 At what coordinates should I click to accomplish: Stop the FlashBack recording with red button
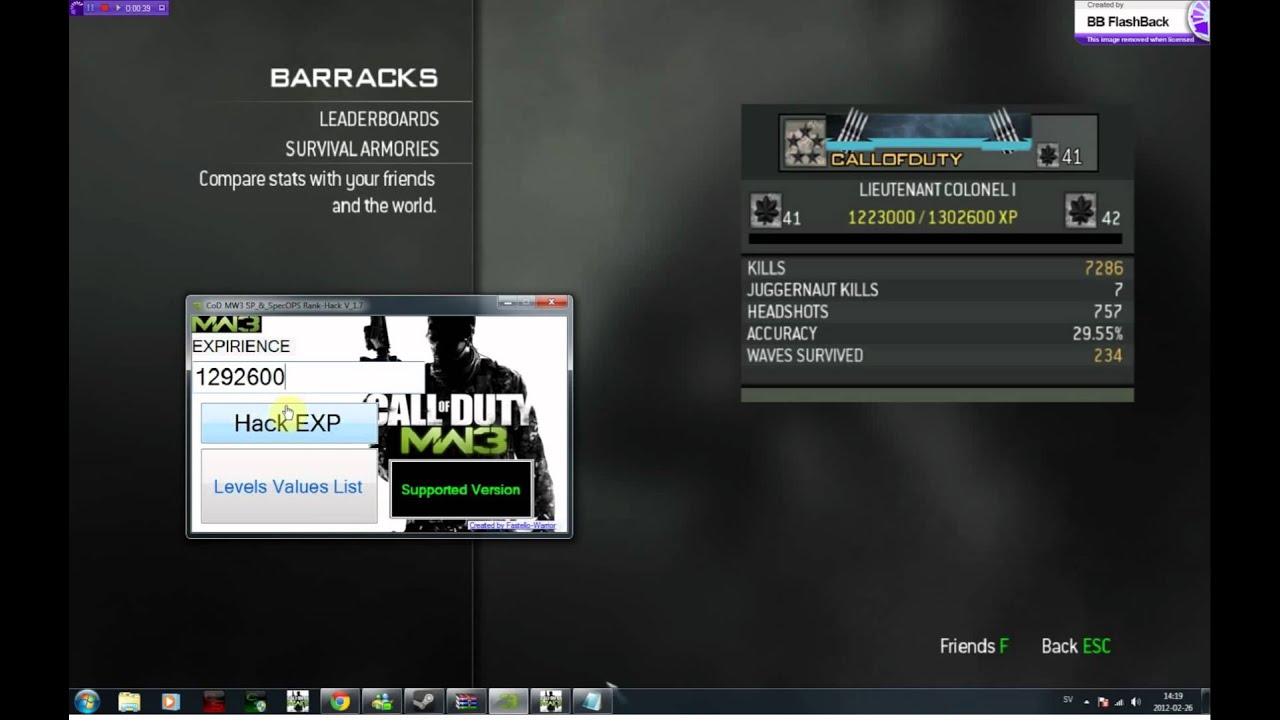pos(104,7)
